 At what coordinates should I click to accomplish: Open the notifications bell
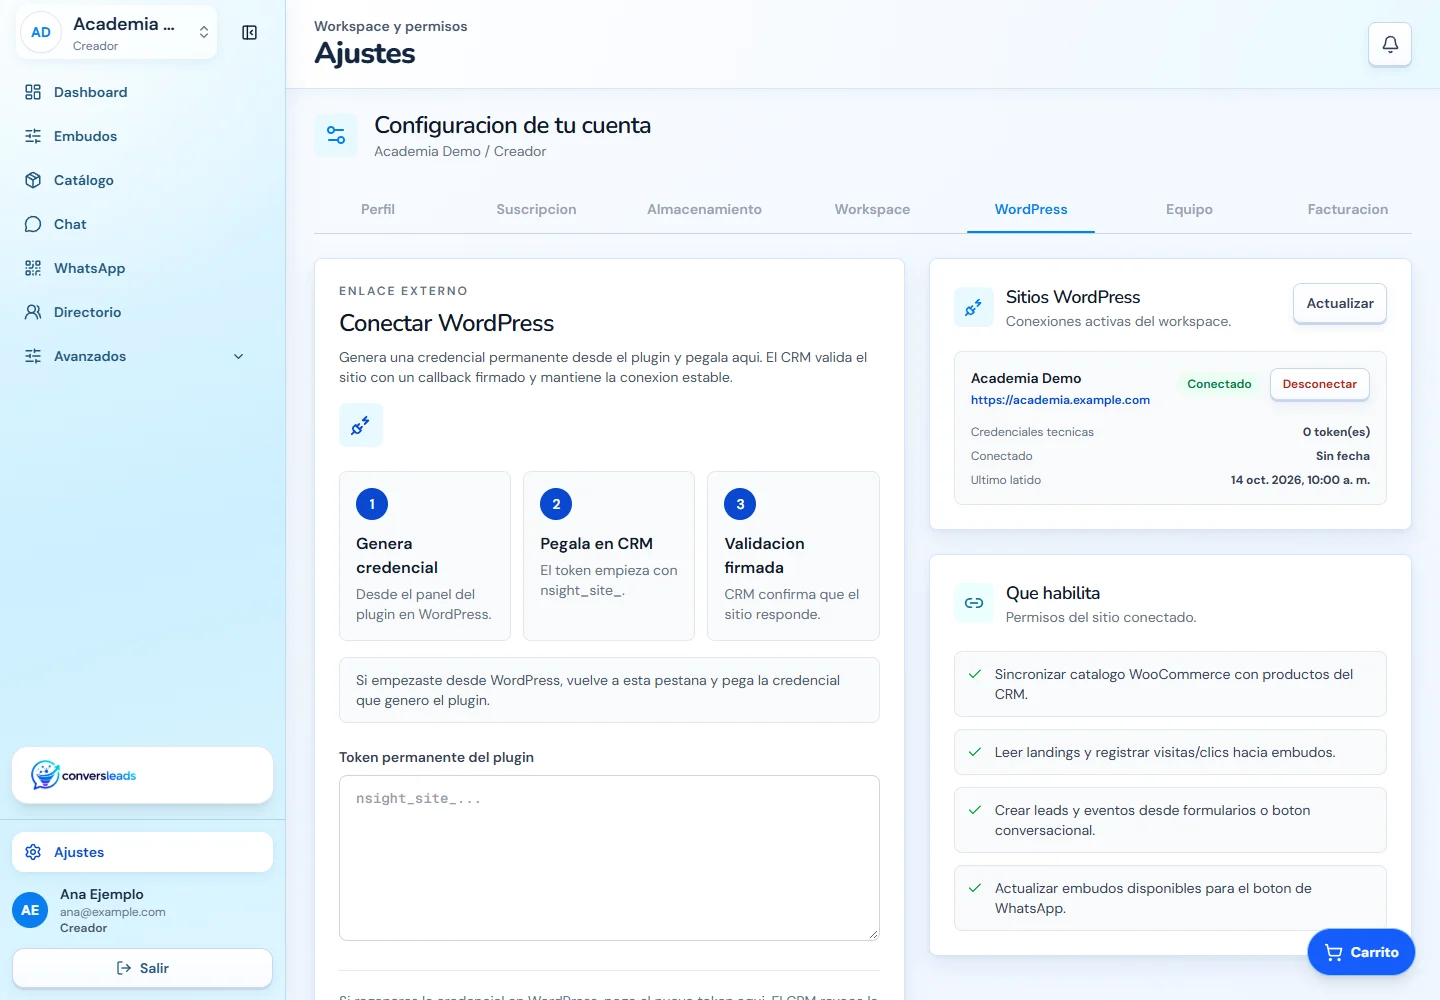[1390, 44]
